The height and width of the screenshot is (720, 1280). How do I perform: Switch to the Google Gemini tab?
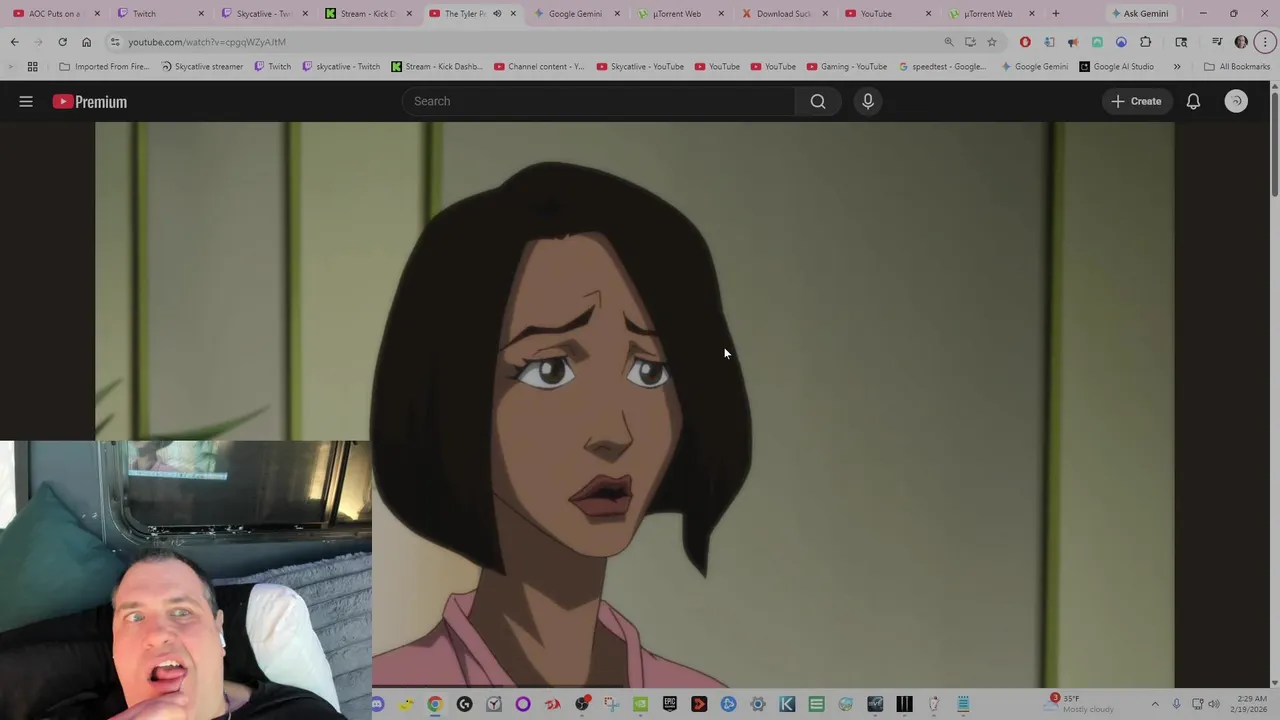click(x=575, y=14)
